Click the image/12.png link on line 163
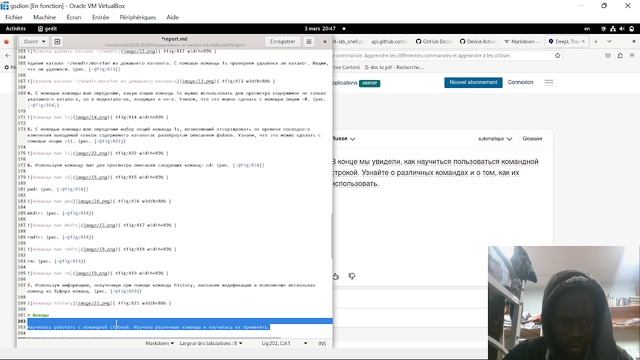Image resolution: width=640 pixels, height=360 pixels. (139, 51)
